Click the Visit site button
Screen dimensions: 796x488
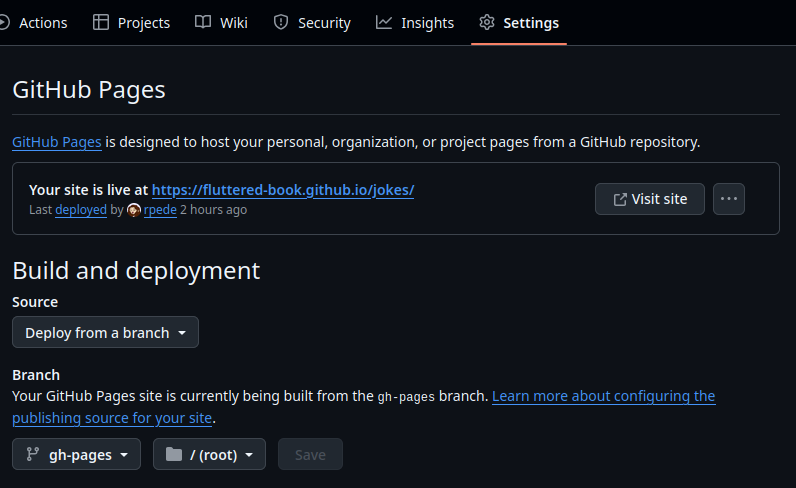tap(650, 199)
